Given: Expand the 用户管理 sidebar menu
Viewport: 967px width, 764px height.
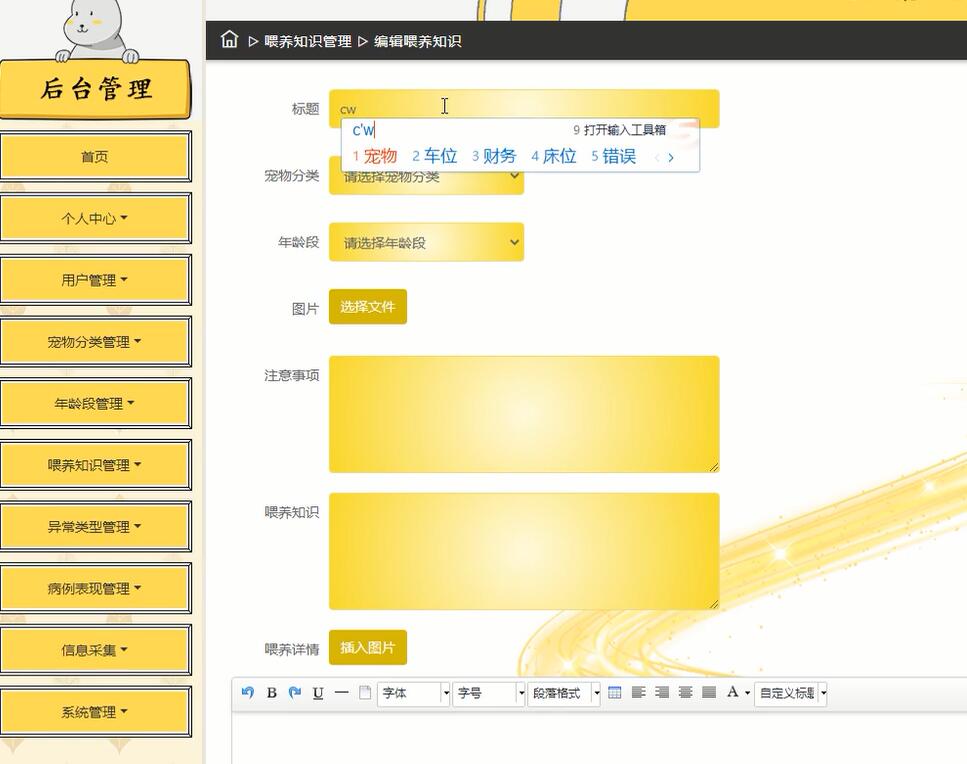Looking at the screenshot, I should click(96, 280).
